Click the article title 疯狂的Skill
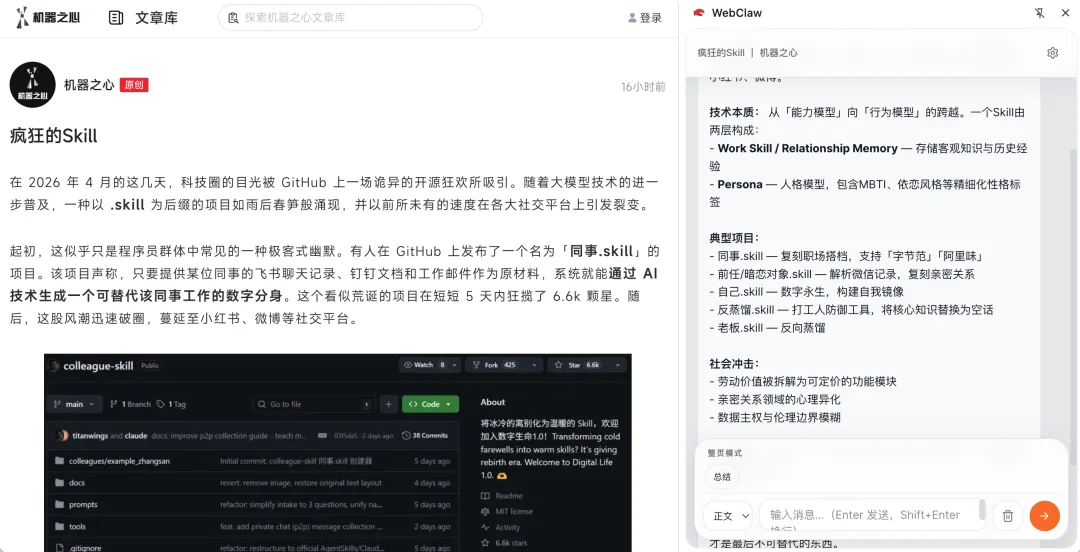1080x552 pixels. 54,136
